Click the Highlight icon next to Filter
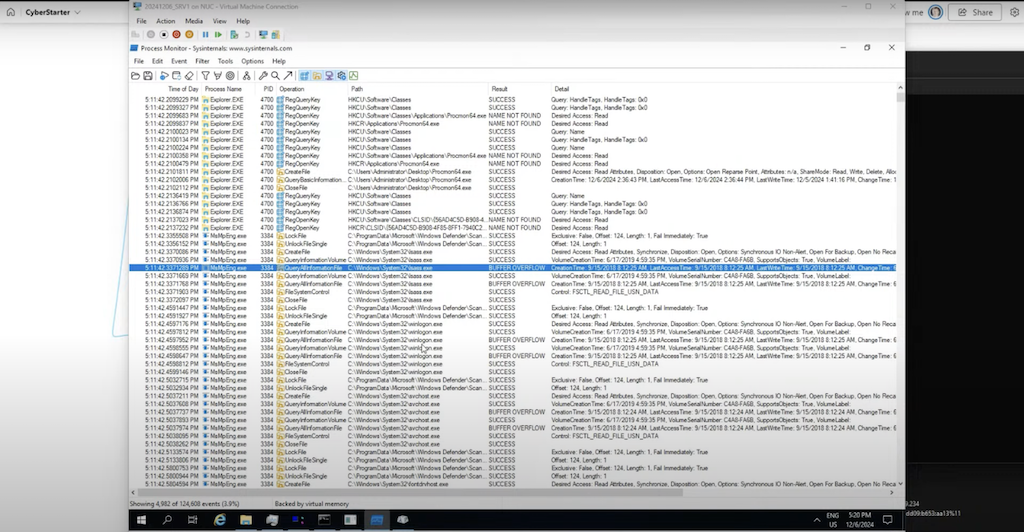Image resolution: width=1024 pixels, height=532 pixels. [217, 75]
